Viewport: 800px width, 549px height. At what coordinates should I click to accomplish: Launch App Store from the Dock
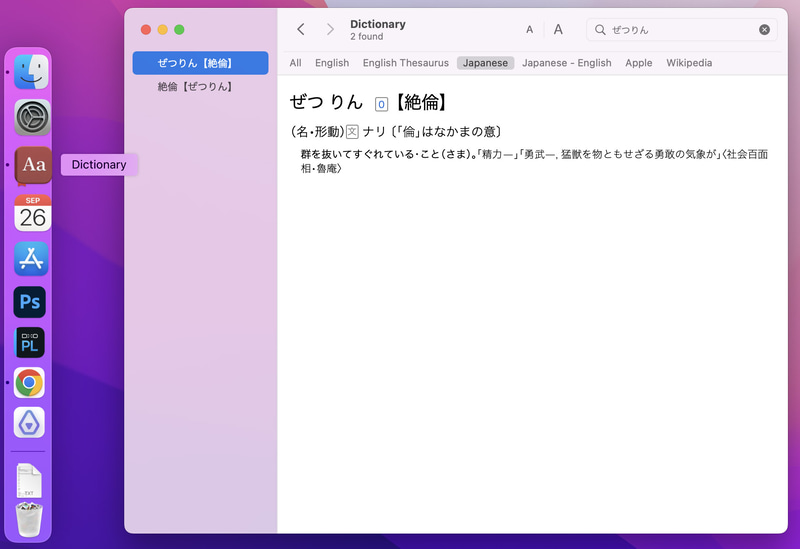[x=31, y=259]
